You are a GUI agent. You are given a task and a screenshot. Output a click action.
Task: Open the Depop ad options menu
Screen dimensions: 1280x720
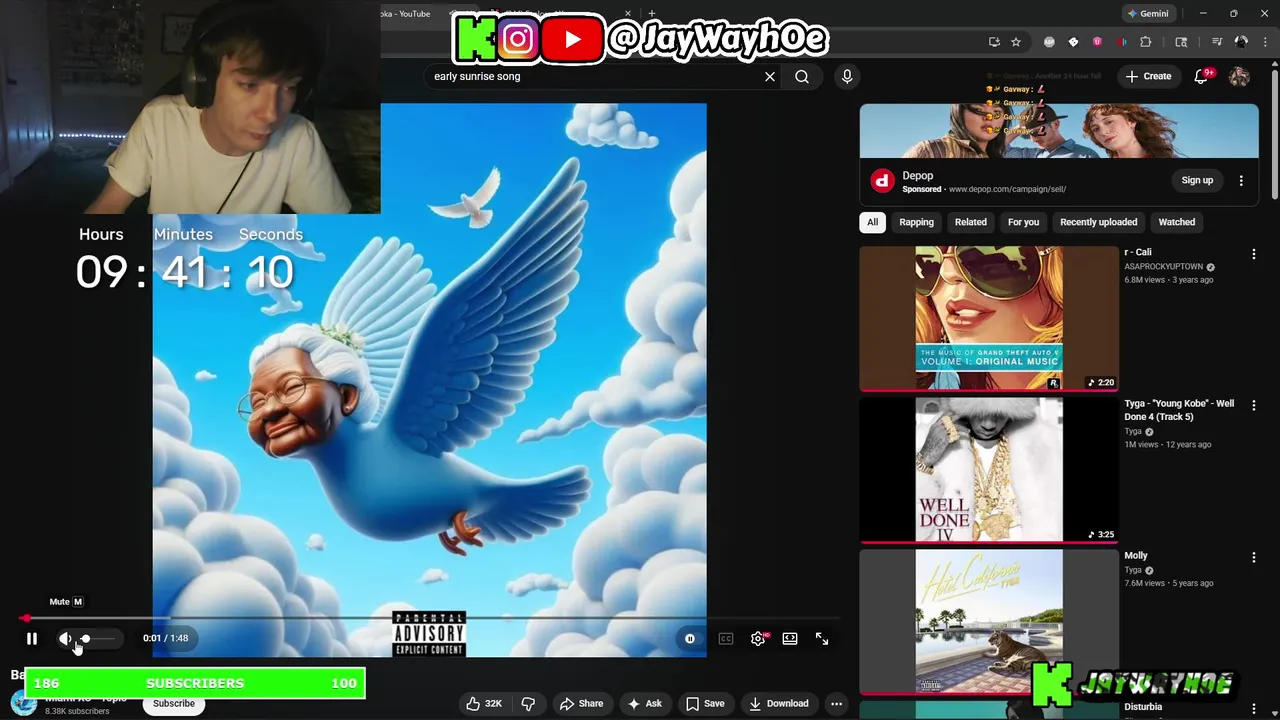(x=1241, y=181)
